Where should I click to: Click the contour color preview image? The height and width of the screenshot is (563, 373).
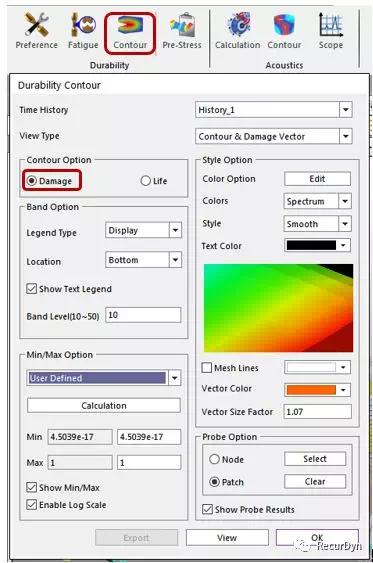coord(279,308)
